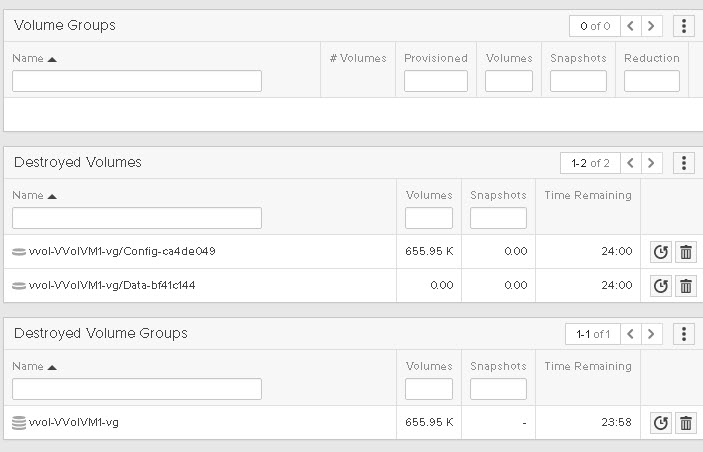
Task: Eradicate the Data-bf41c144 volume via trash icon
Action: click(x=686, y=286)
